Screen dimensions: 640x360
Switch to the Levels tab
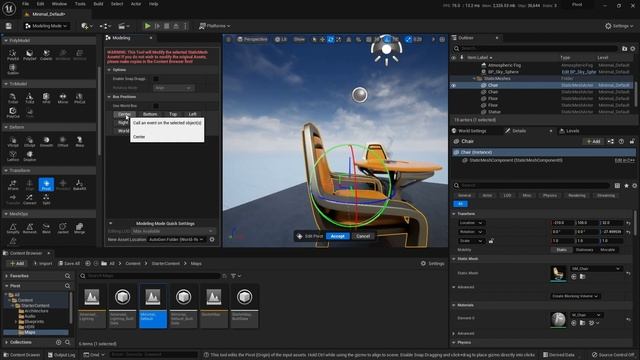pyautogui.click(x=569, y=131)
